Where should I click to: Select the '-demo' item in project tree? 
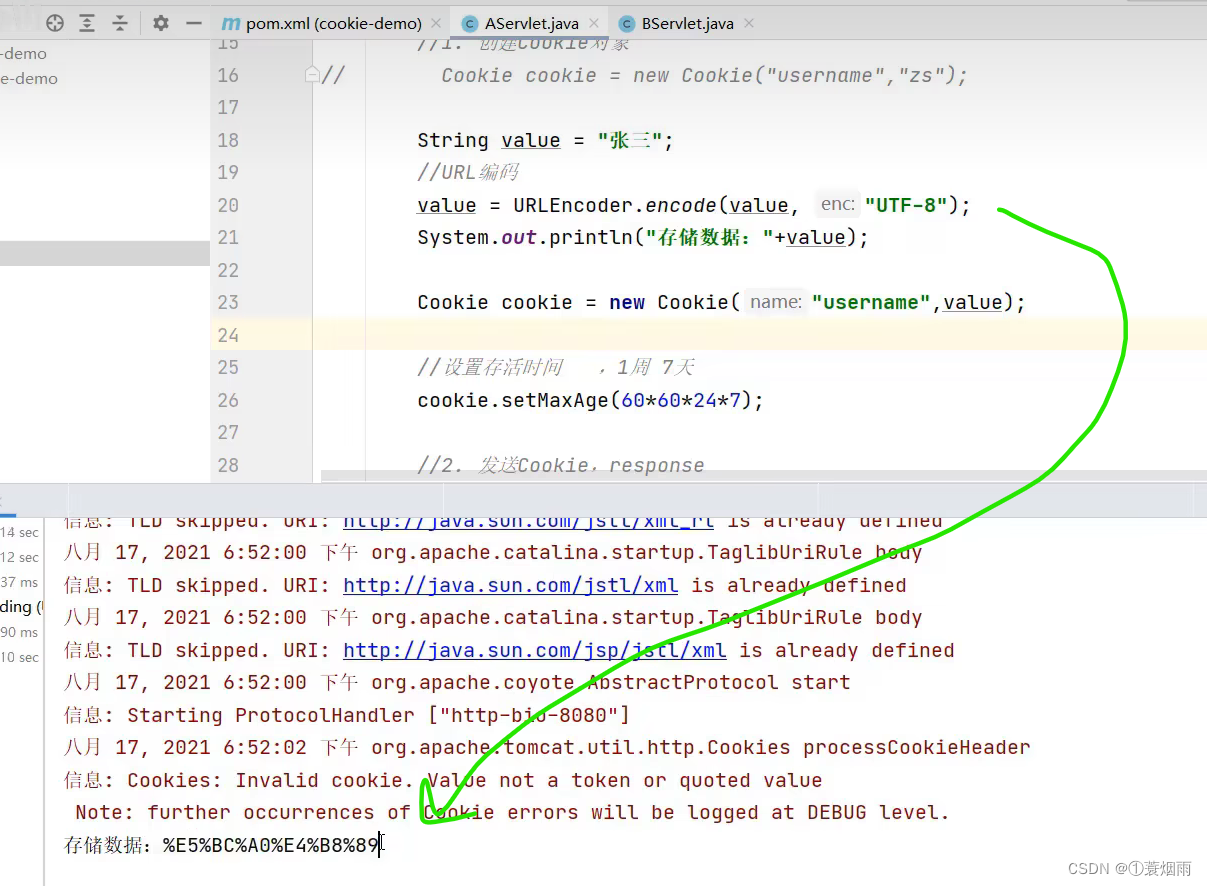tap(23, 53)
